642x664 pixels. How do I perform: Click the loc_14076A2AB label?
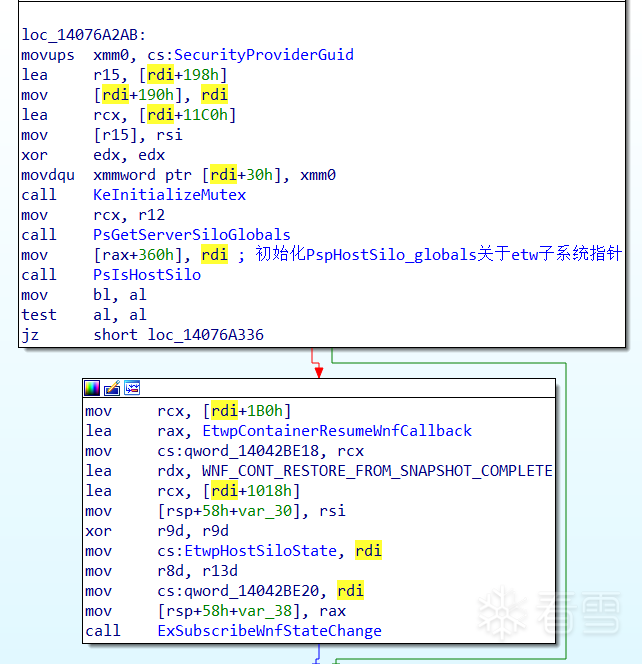(x=83, y=35)
